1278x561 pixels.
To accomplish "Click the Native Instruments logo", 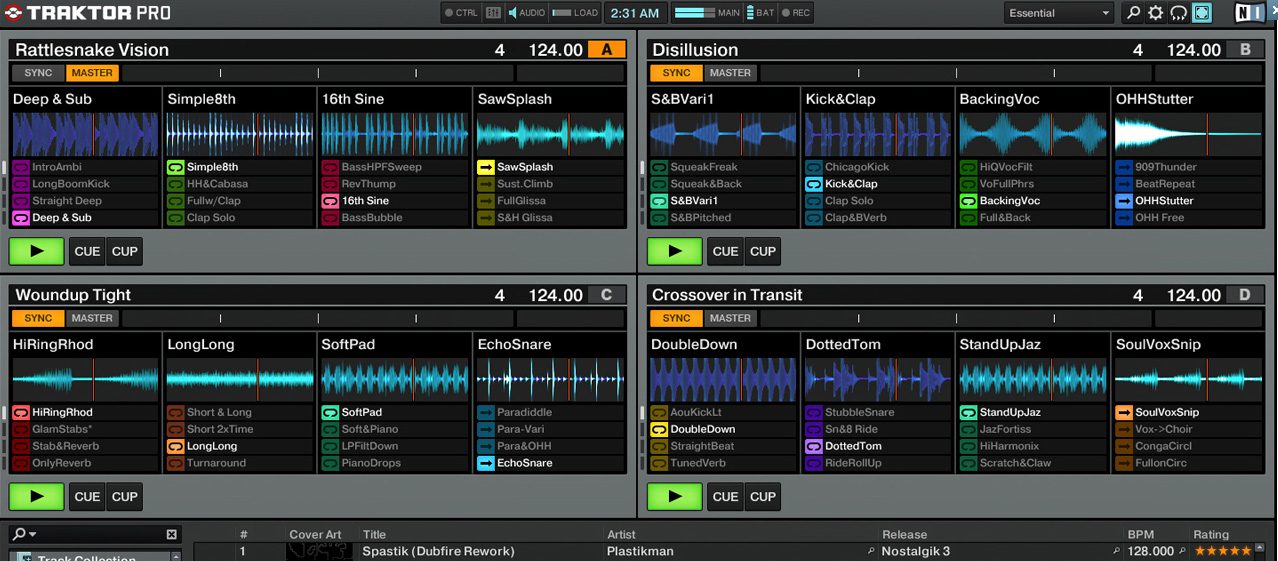I will coord(1248,13).
